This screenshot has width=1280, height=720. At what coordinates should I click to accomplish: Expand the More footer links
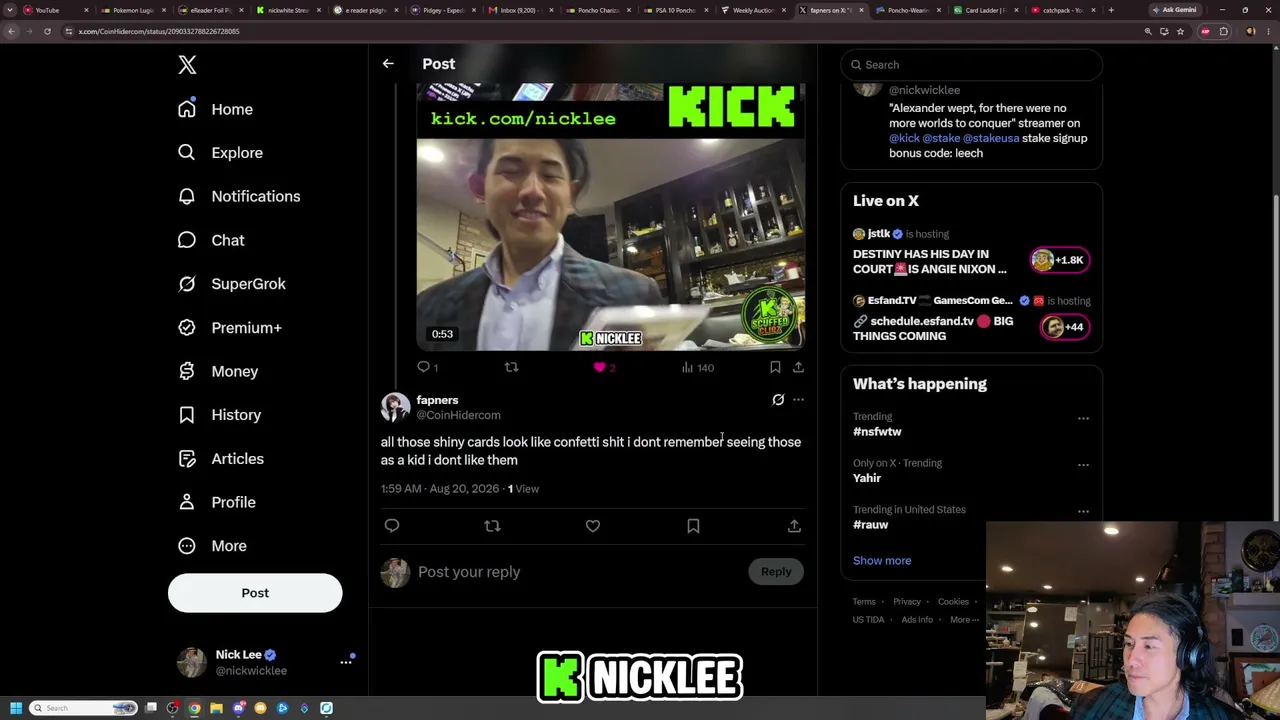tap(964, 620)
